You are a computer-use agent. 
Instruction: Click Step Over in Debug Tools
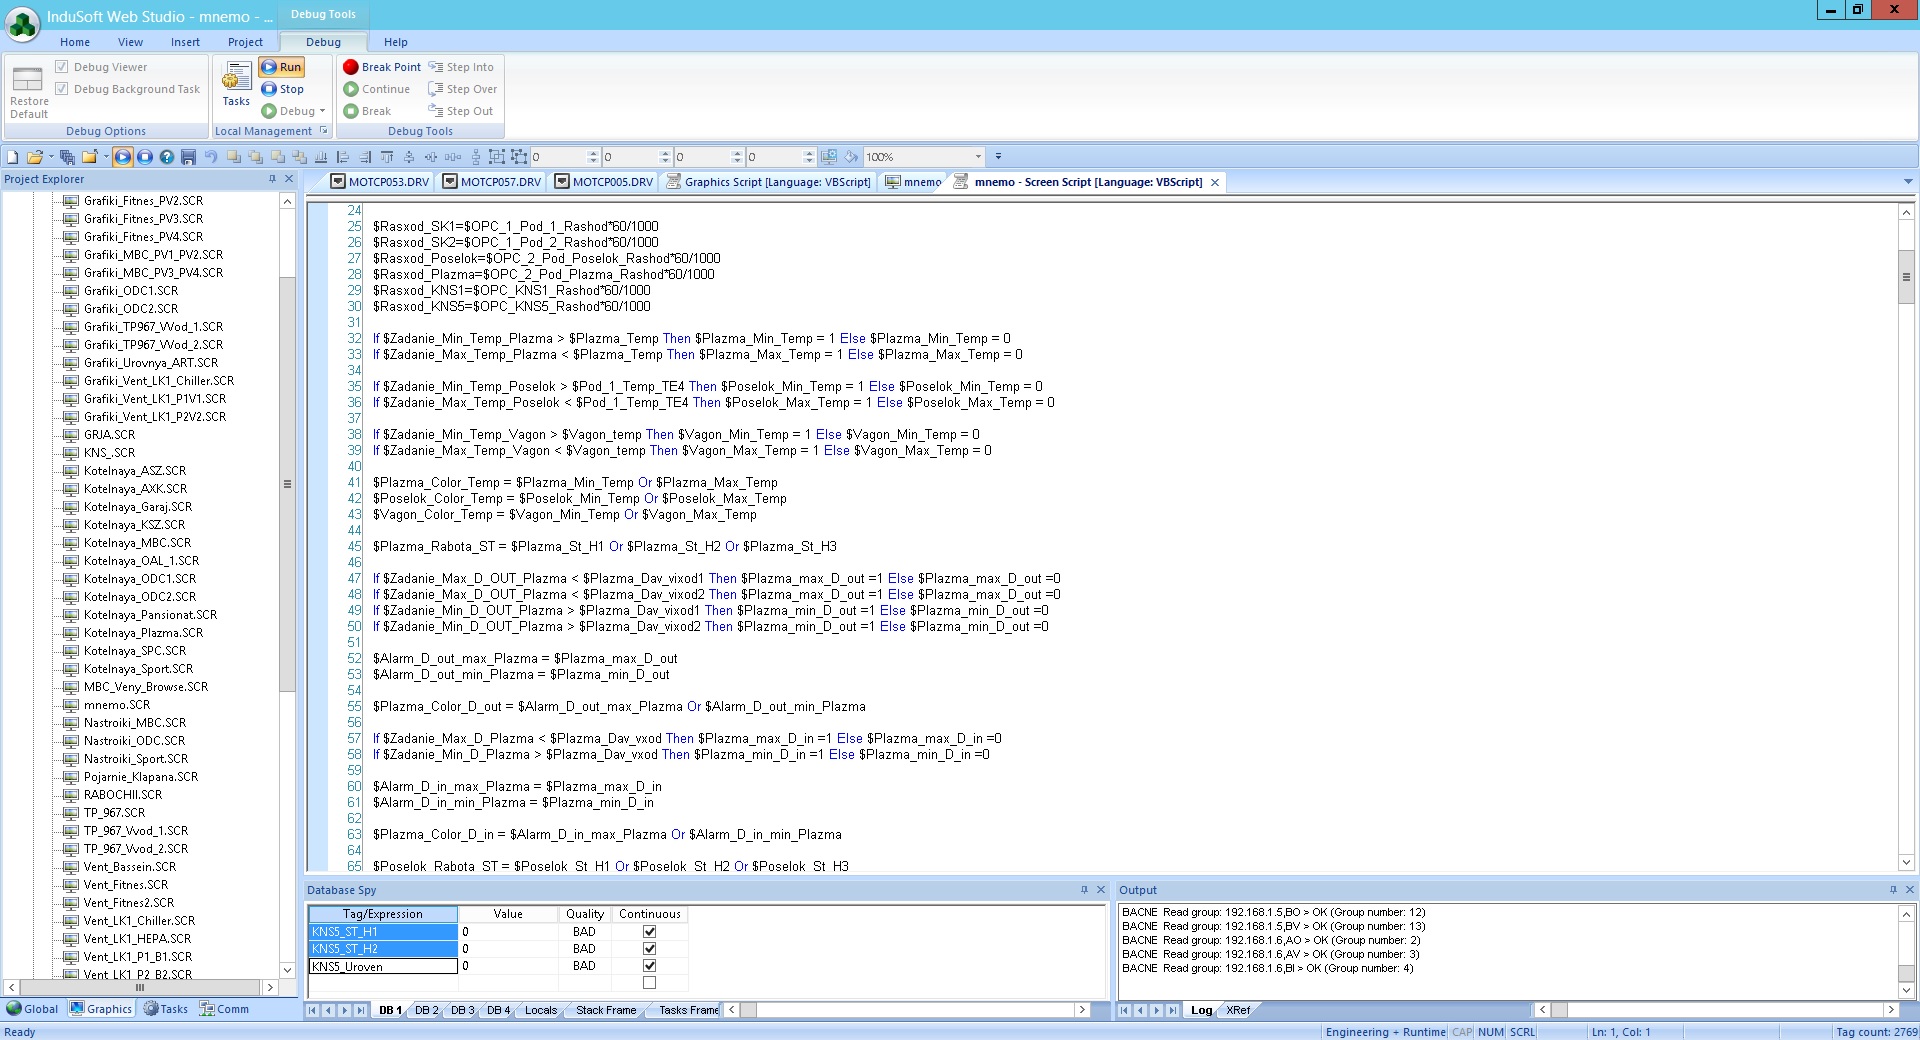462,89
